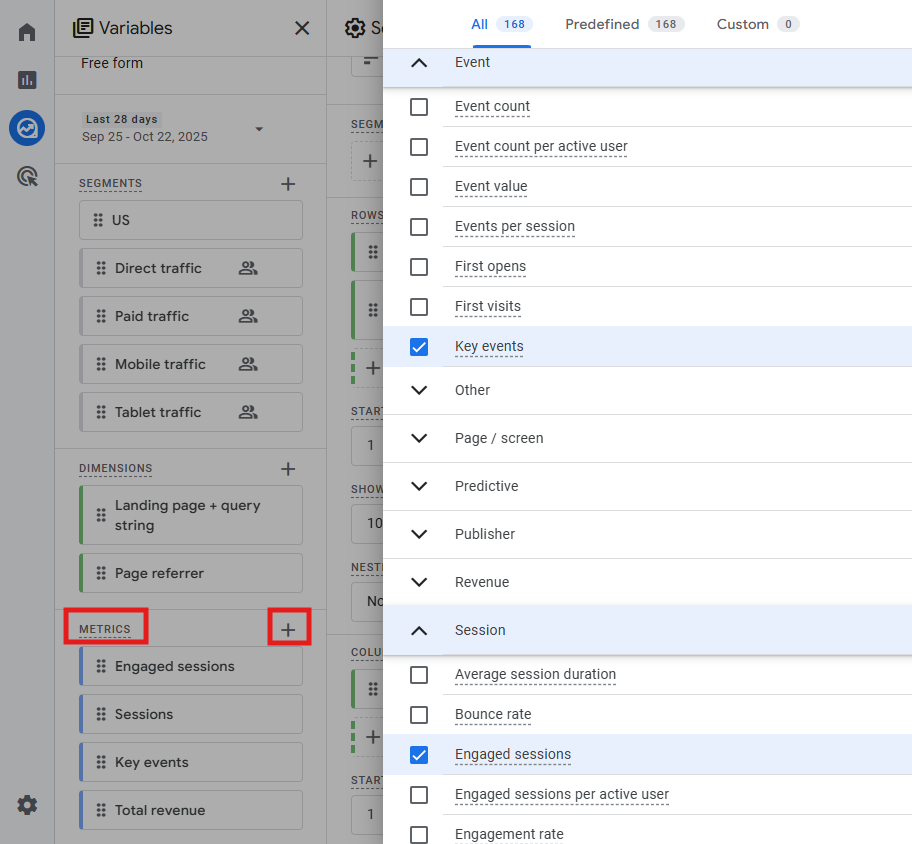912x844 pixels.
Task: Click audience icon on Mobile traffic segment
Action: click(x=248, y=364)
